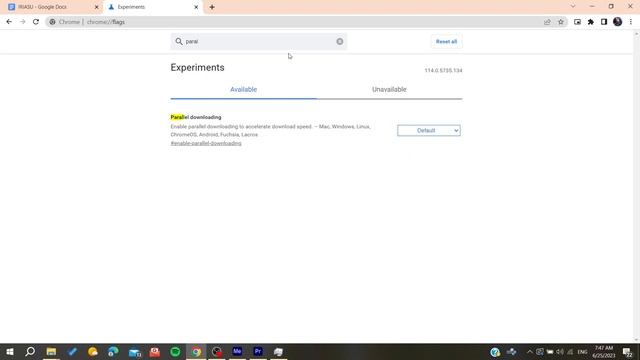The height and width of the screenshot is (360, 640).
Task: Open the weather taskbar icon
Action: (x=93, y=351)
